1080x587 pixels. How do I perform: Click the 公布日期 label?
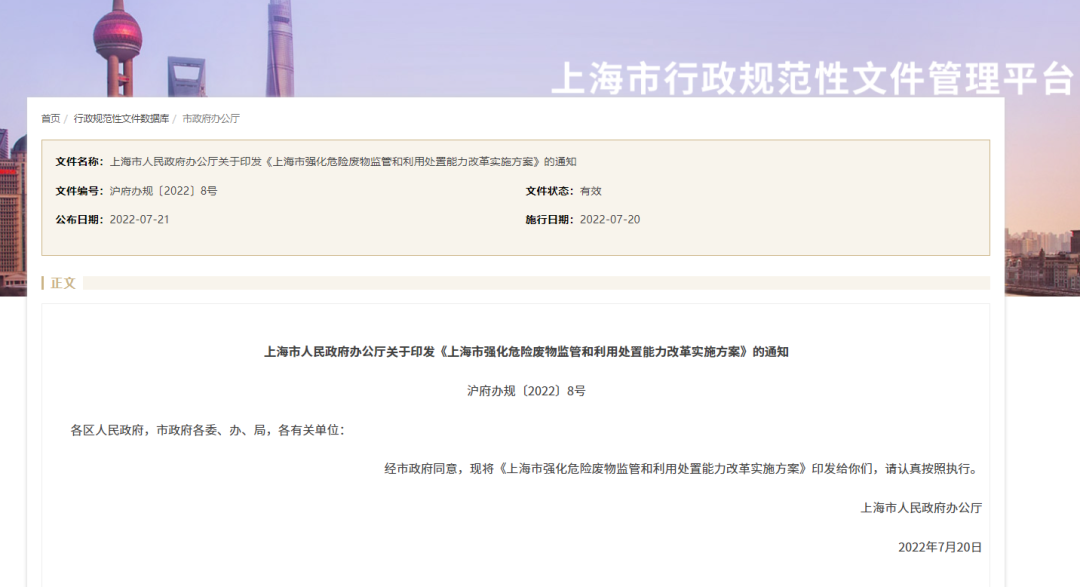tap(79, 219)
